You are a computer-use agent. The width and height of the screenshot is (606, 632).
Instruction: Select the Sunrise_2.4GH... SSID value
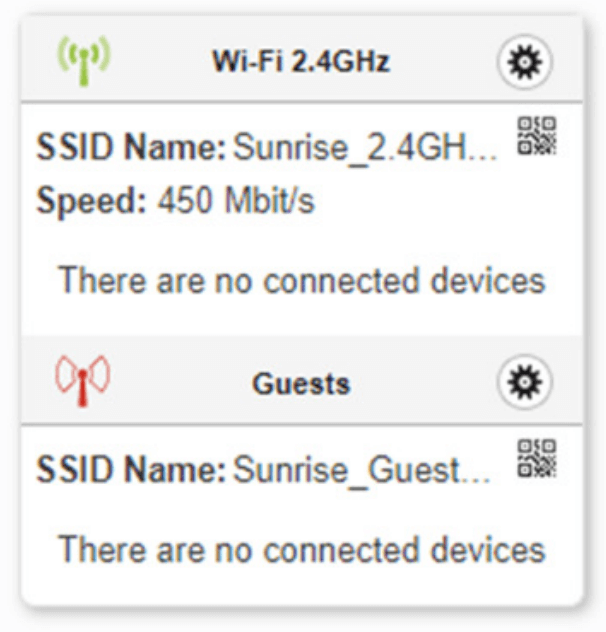coord(364,151)
